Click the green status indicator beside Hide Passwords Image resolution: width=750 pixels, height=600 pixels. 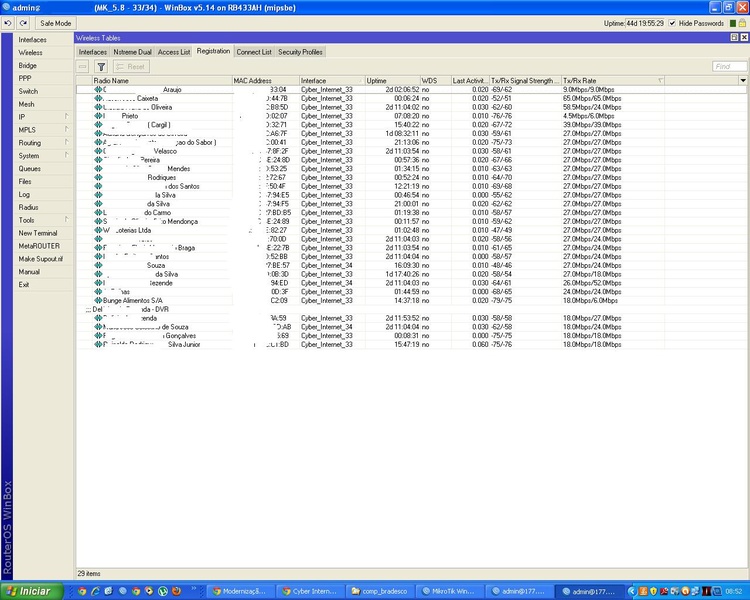(x=733, y=23)
